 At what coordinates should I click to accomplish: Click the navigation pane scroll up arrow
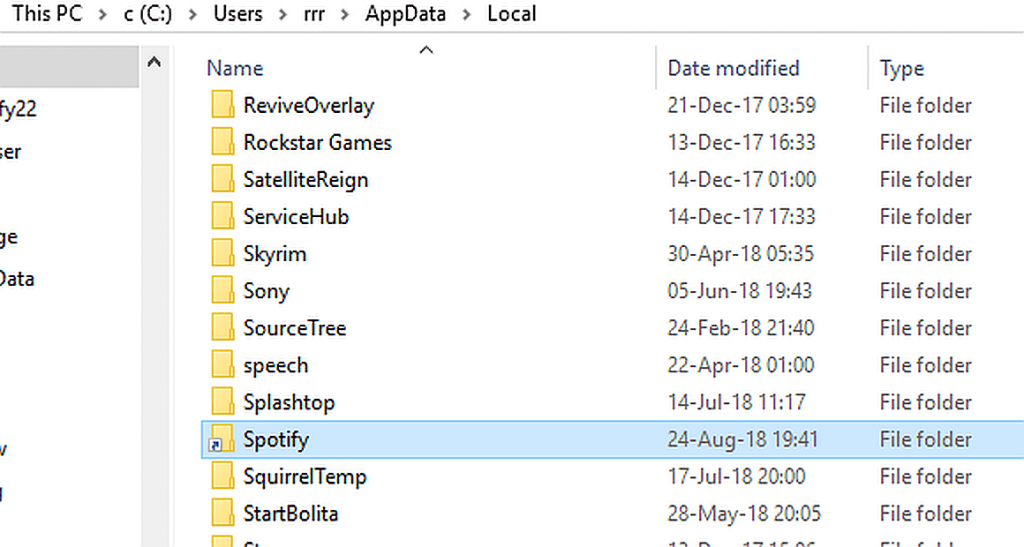[154, 63]
